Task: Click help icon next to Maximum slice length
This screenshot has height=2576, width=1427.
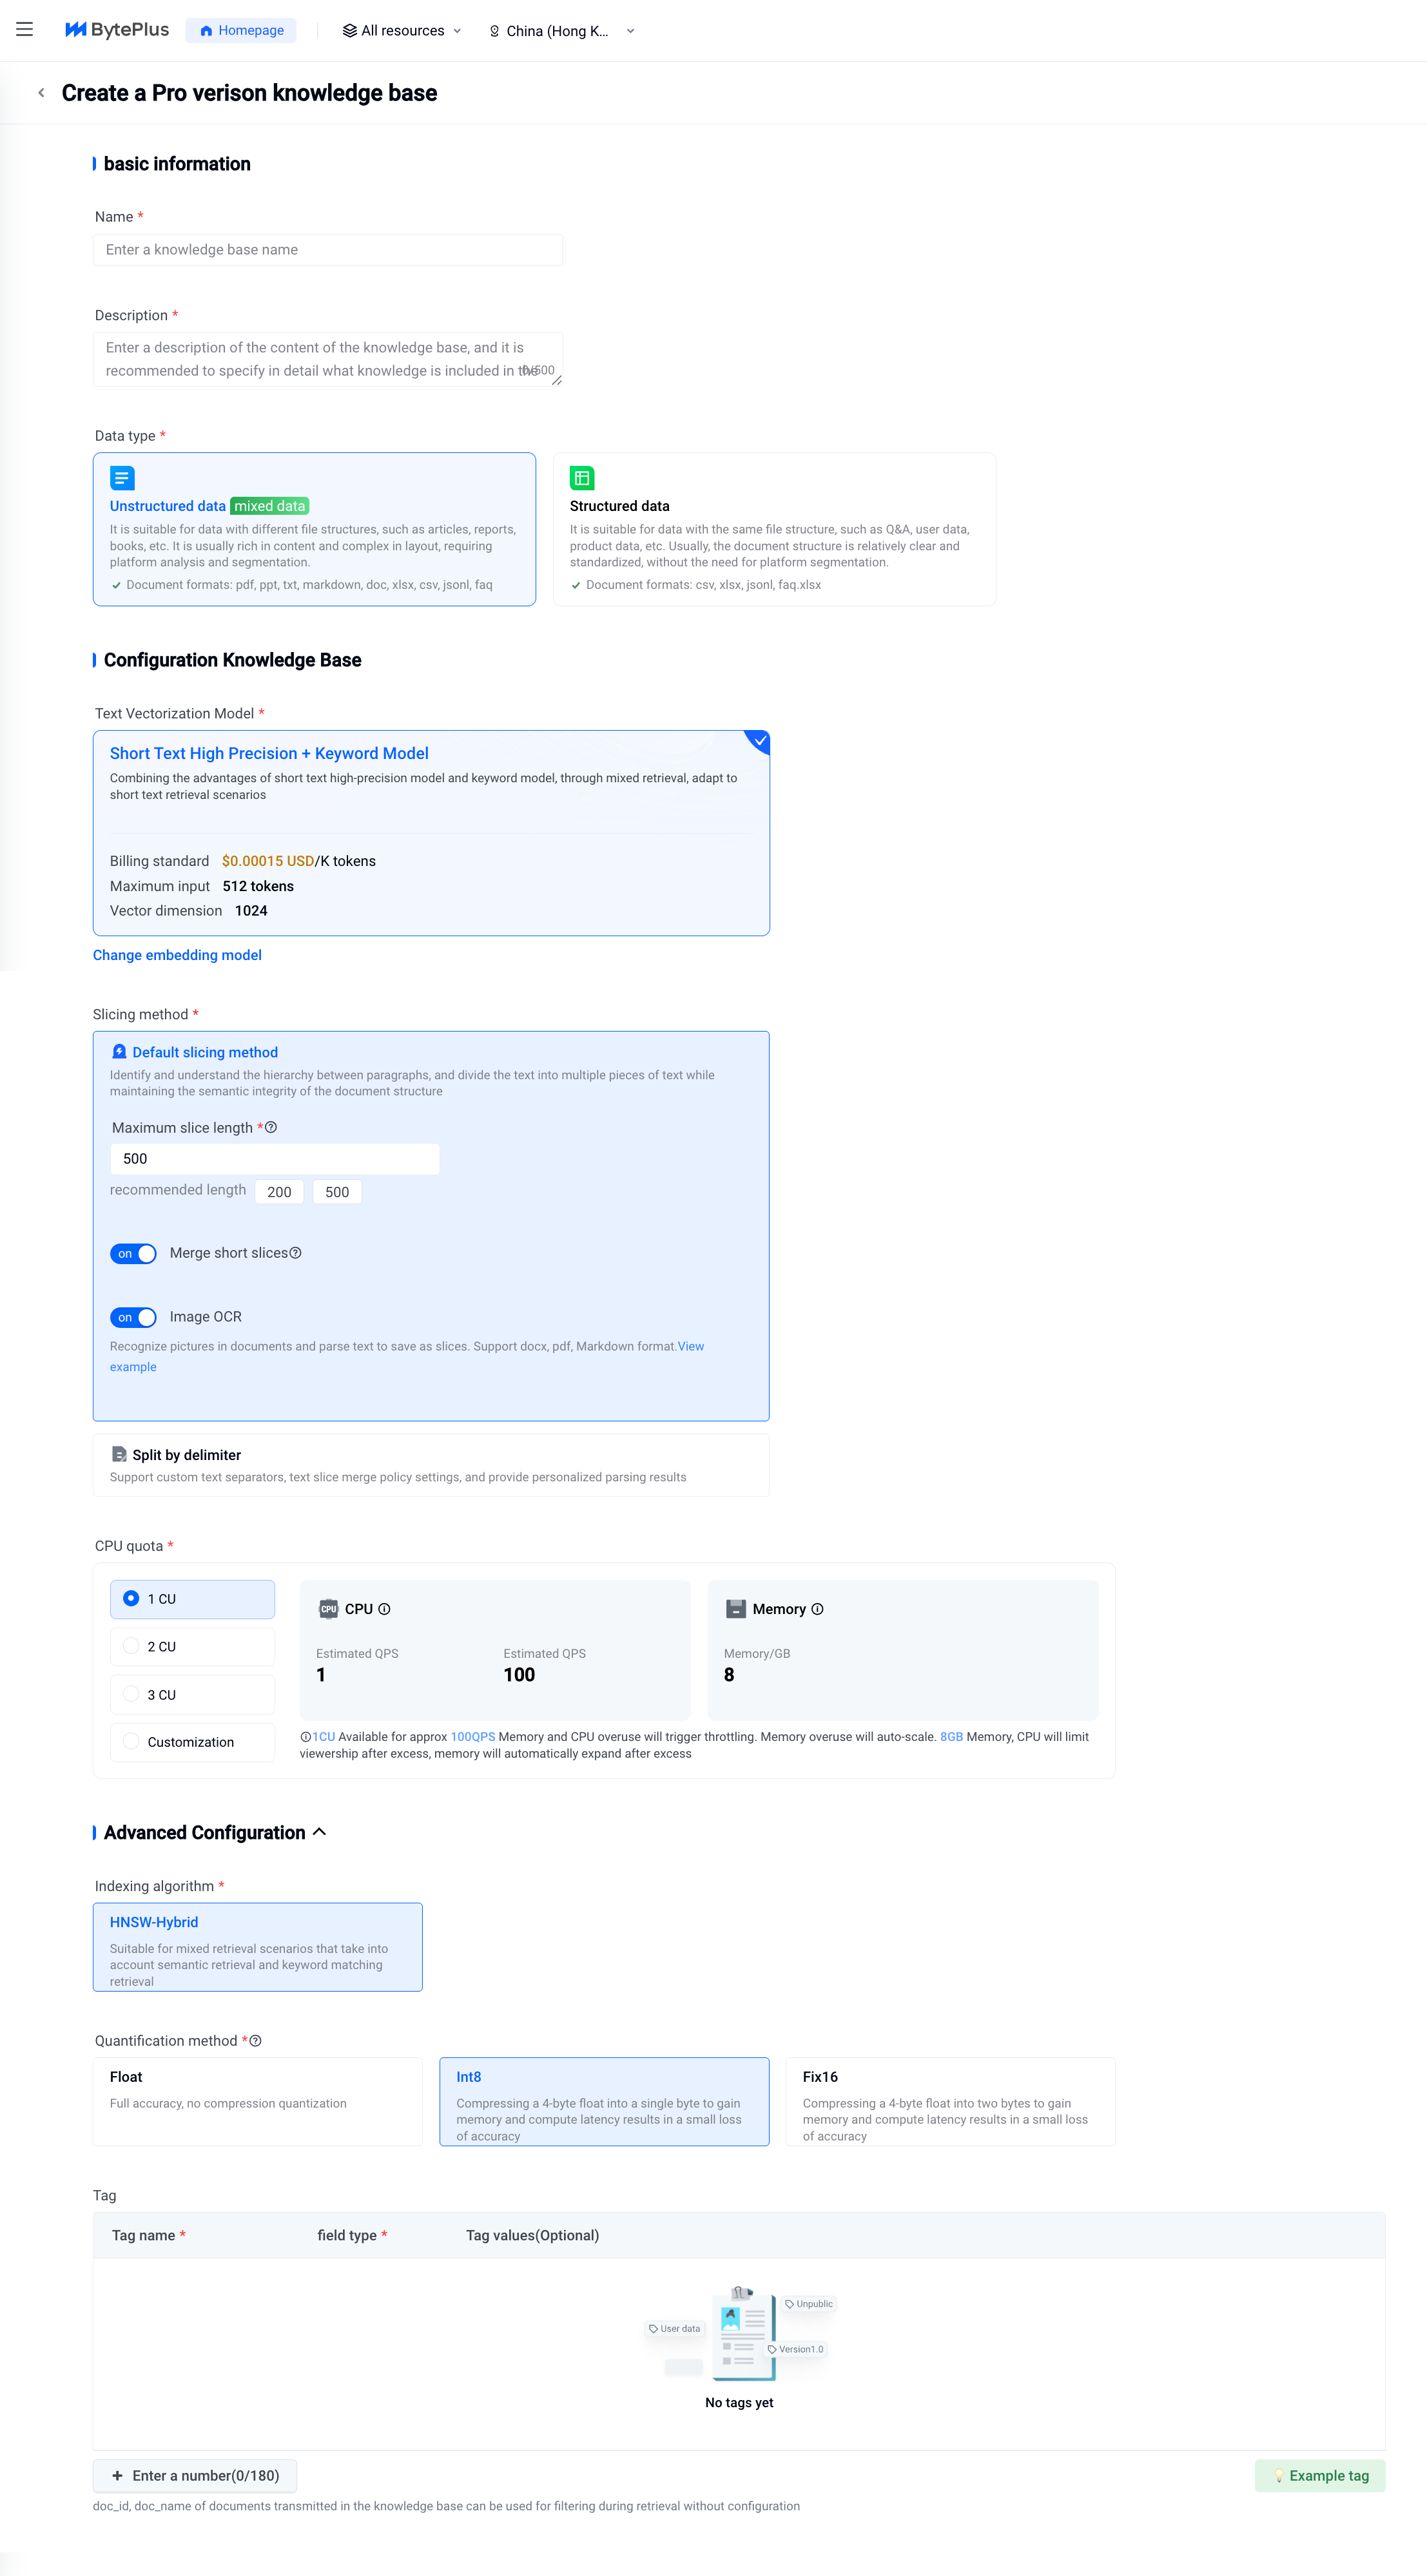Action: 271,1127
